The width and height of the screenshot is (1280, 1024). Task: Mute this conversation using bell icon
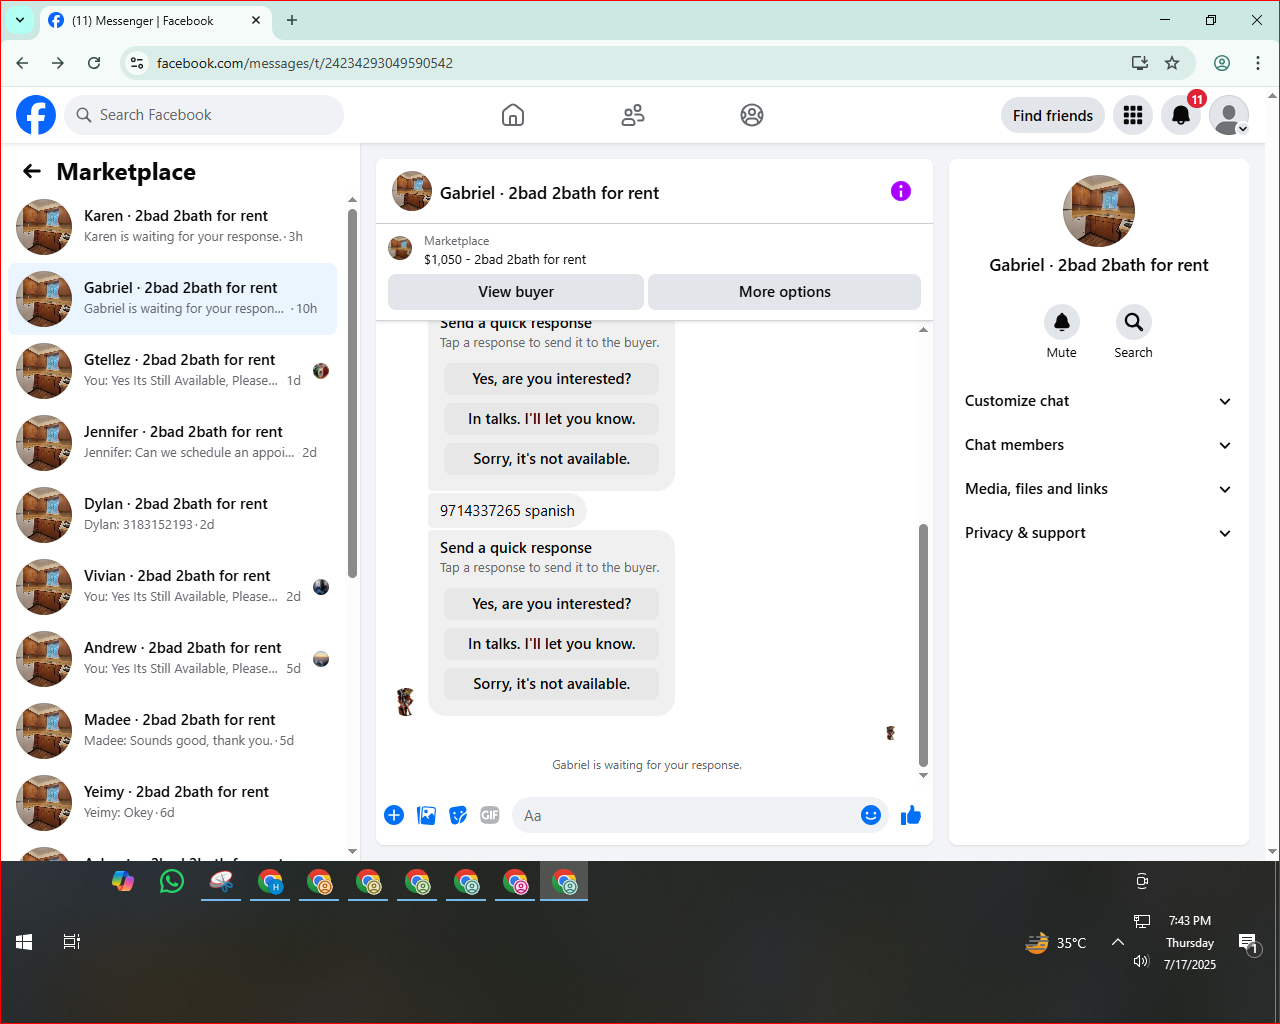pyautogui.click(x=1062, y=322)
